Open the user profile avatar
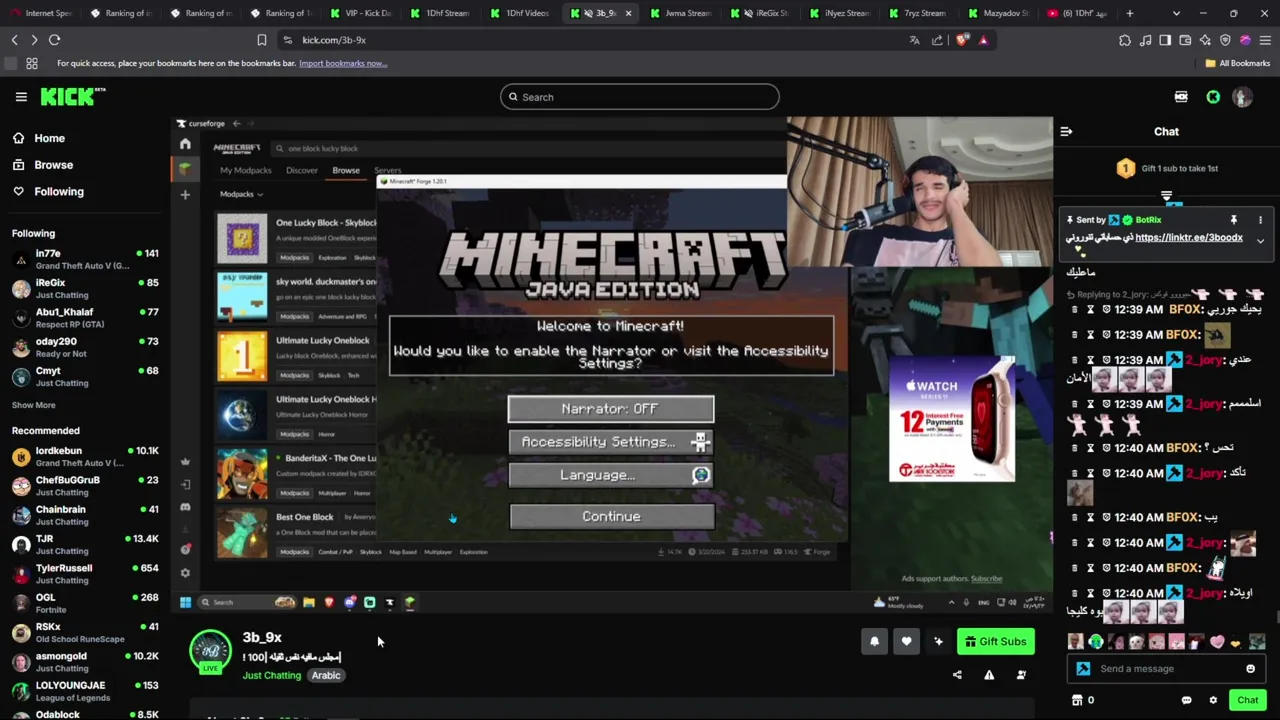Image resolution: width=1280 pixels, height=720 pixels. 1242,97
